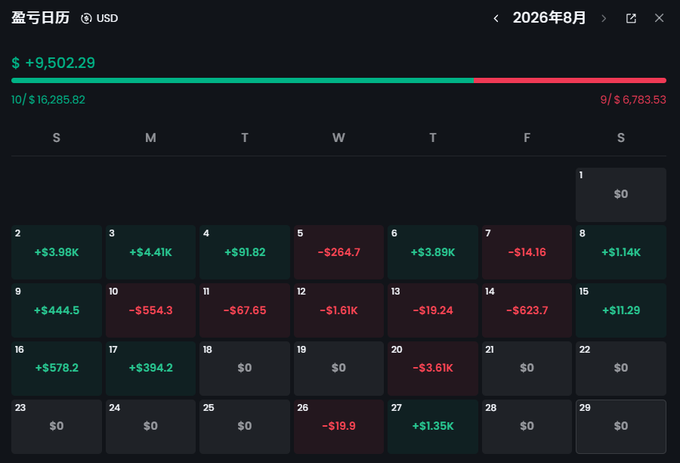This screenshot has width=680, height=463.
Task: Click the 盈亏日历 title
Action: pos(40,18)
